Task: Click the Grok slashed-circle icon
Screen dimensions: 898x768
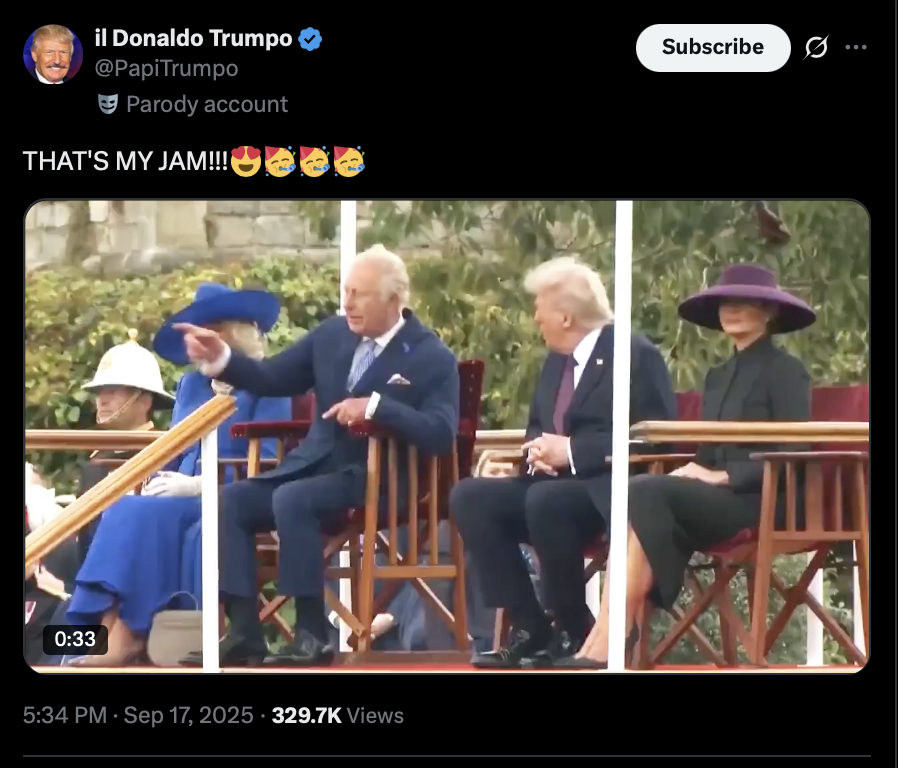Action: [816, 48]
